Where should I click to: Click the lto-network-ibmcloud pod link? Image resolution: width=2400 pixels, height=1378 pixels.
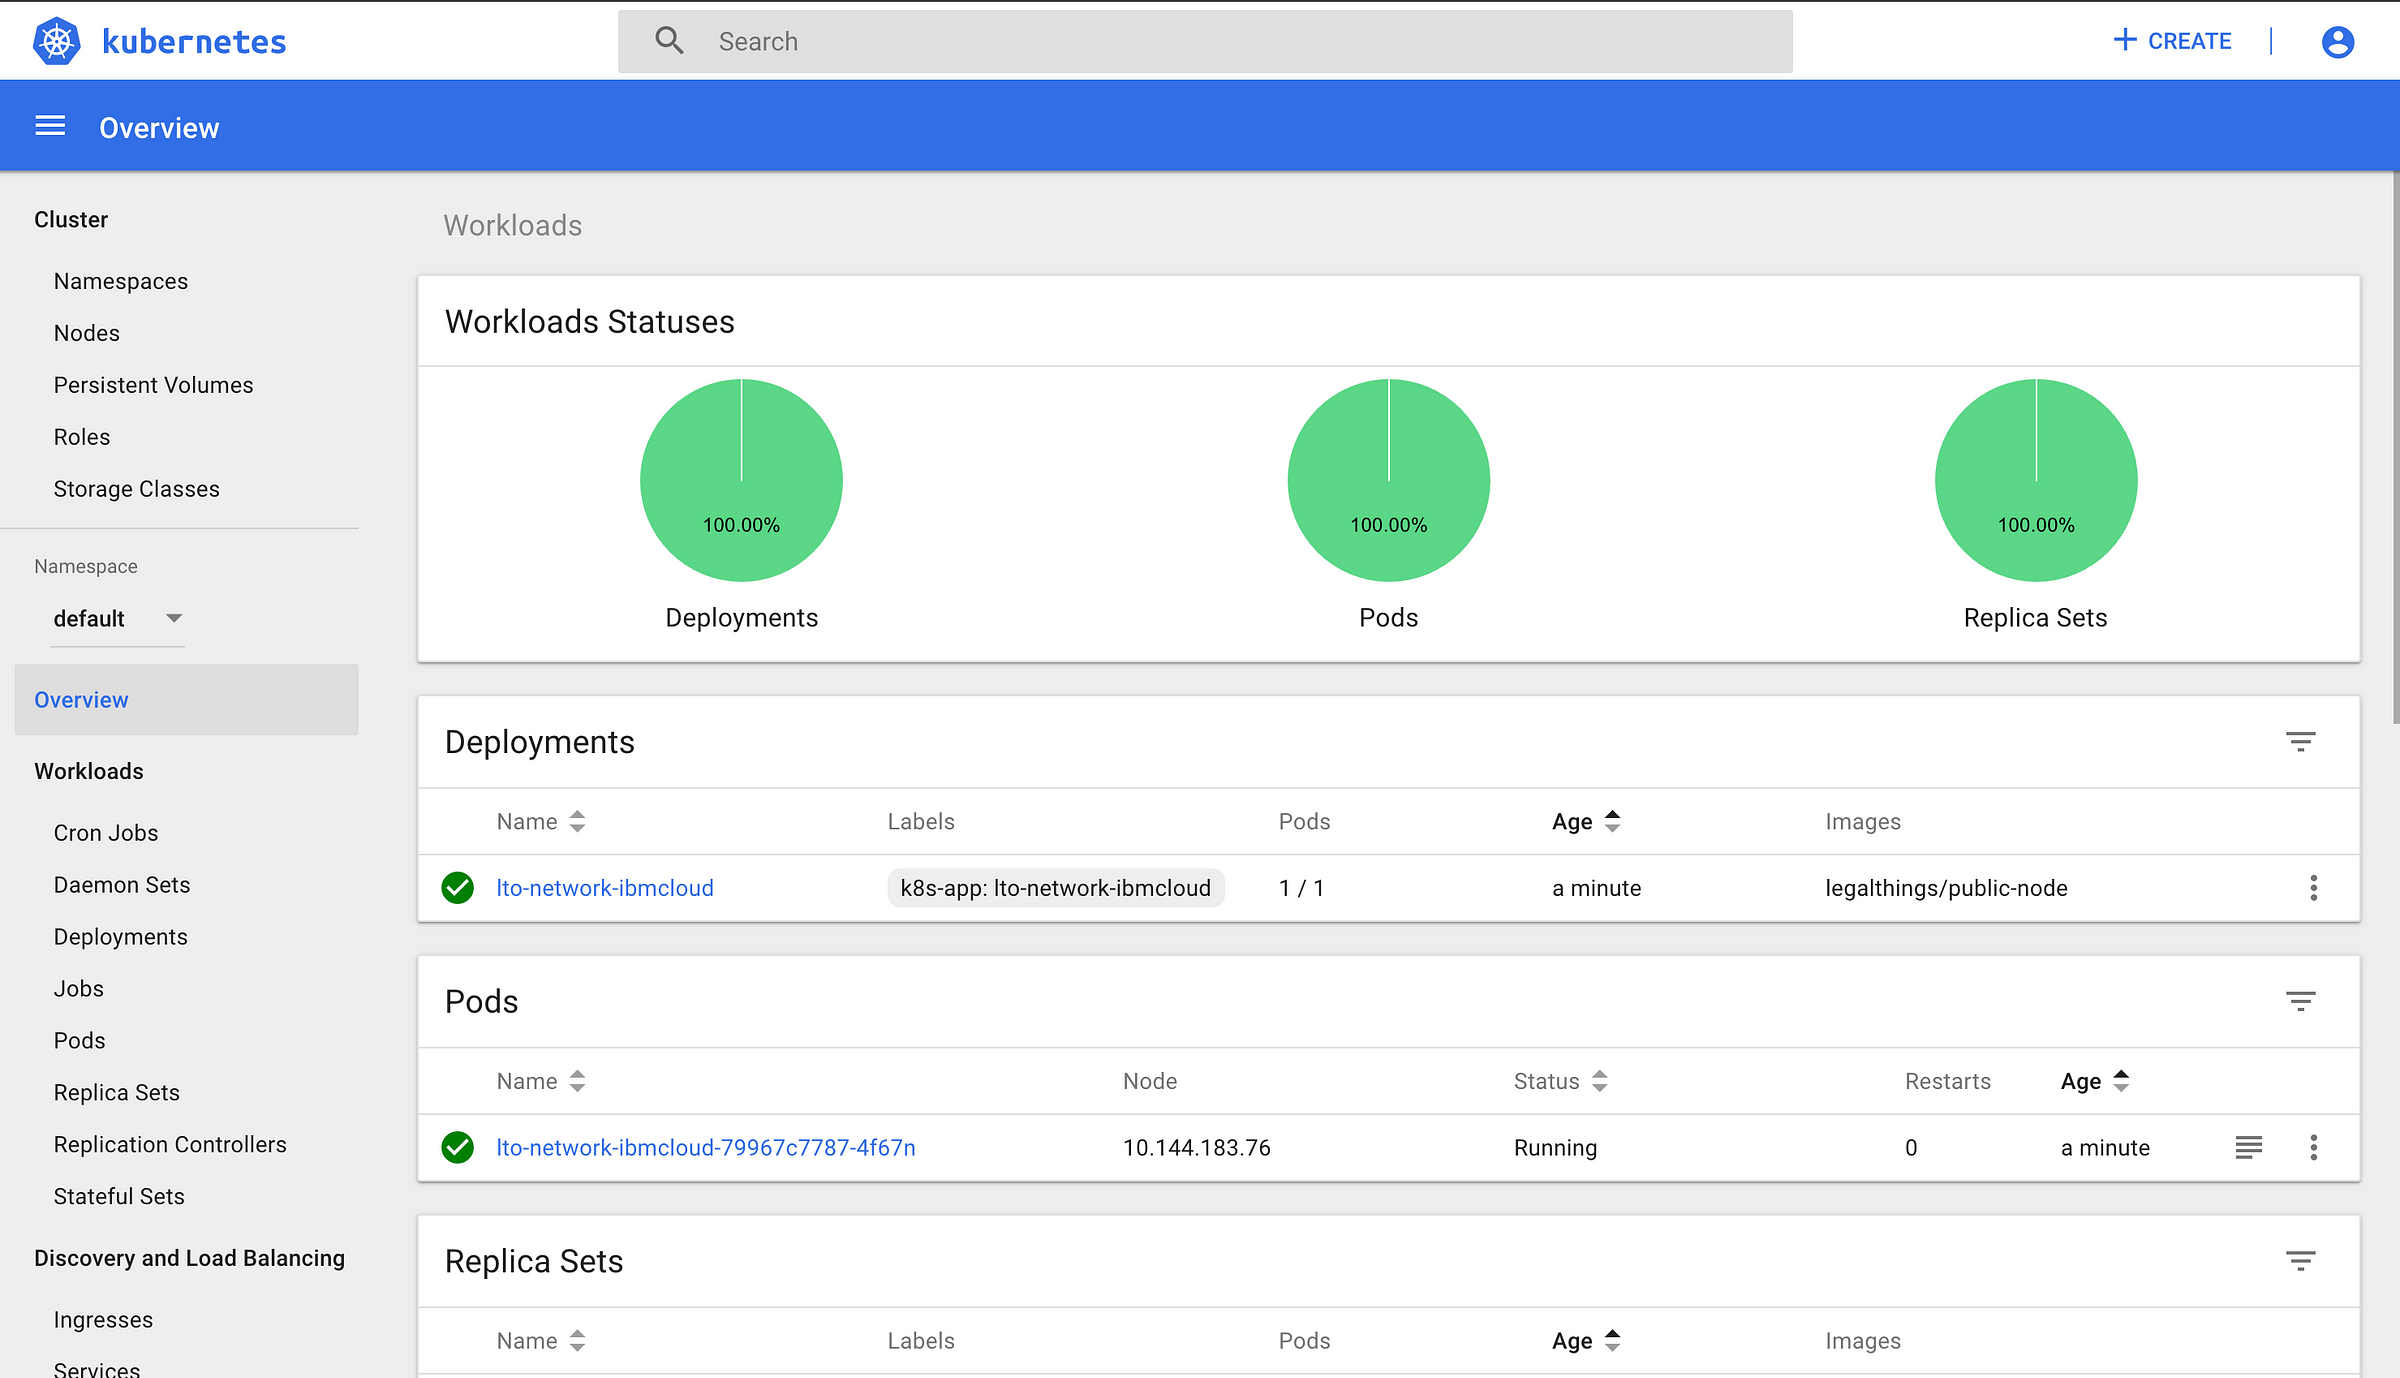pyautogui.click(x=705, y=1147)
